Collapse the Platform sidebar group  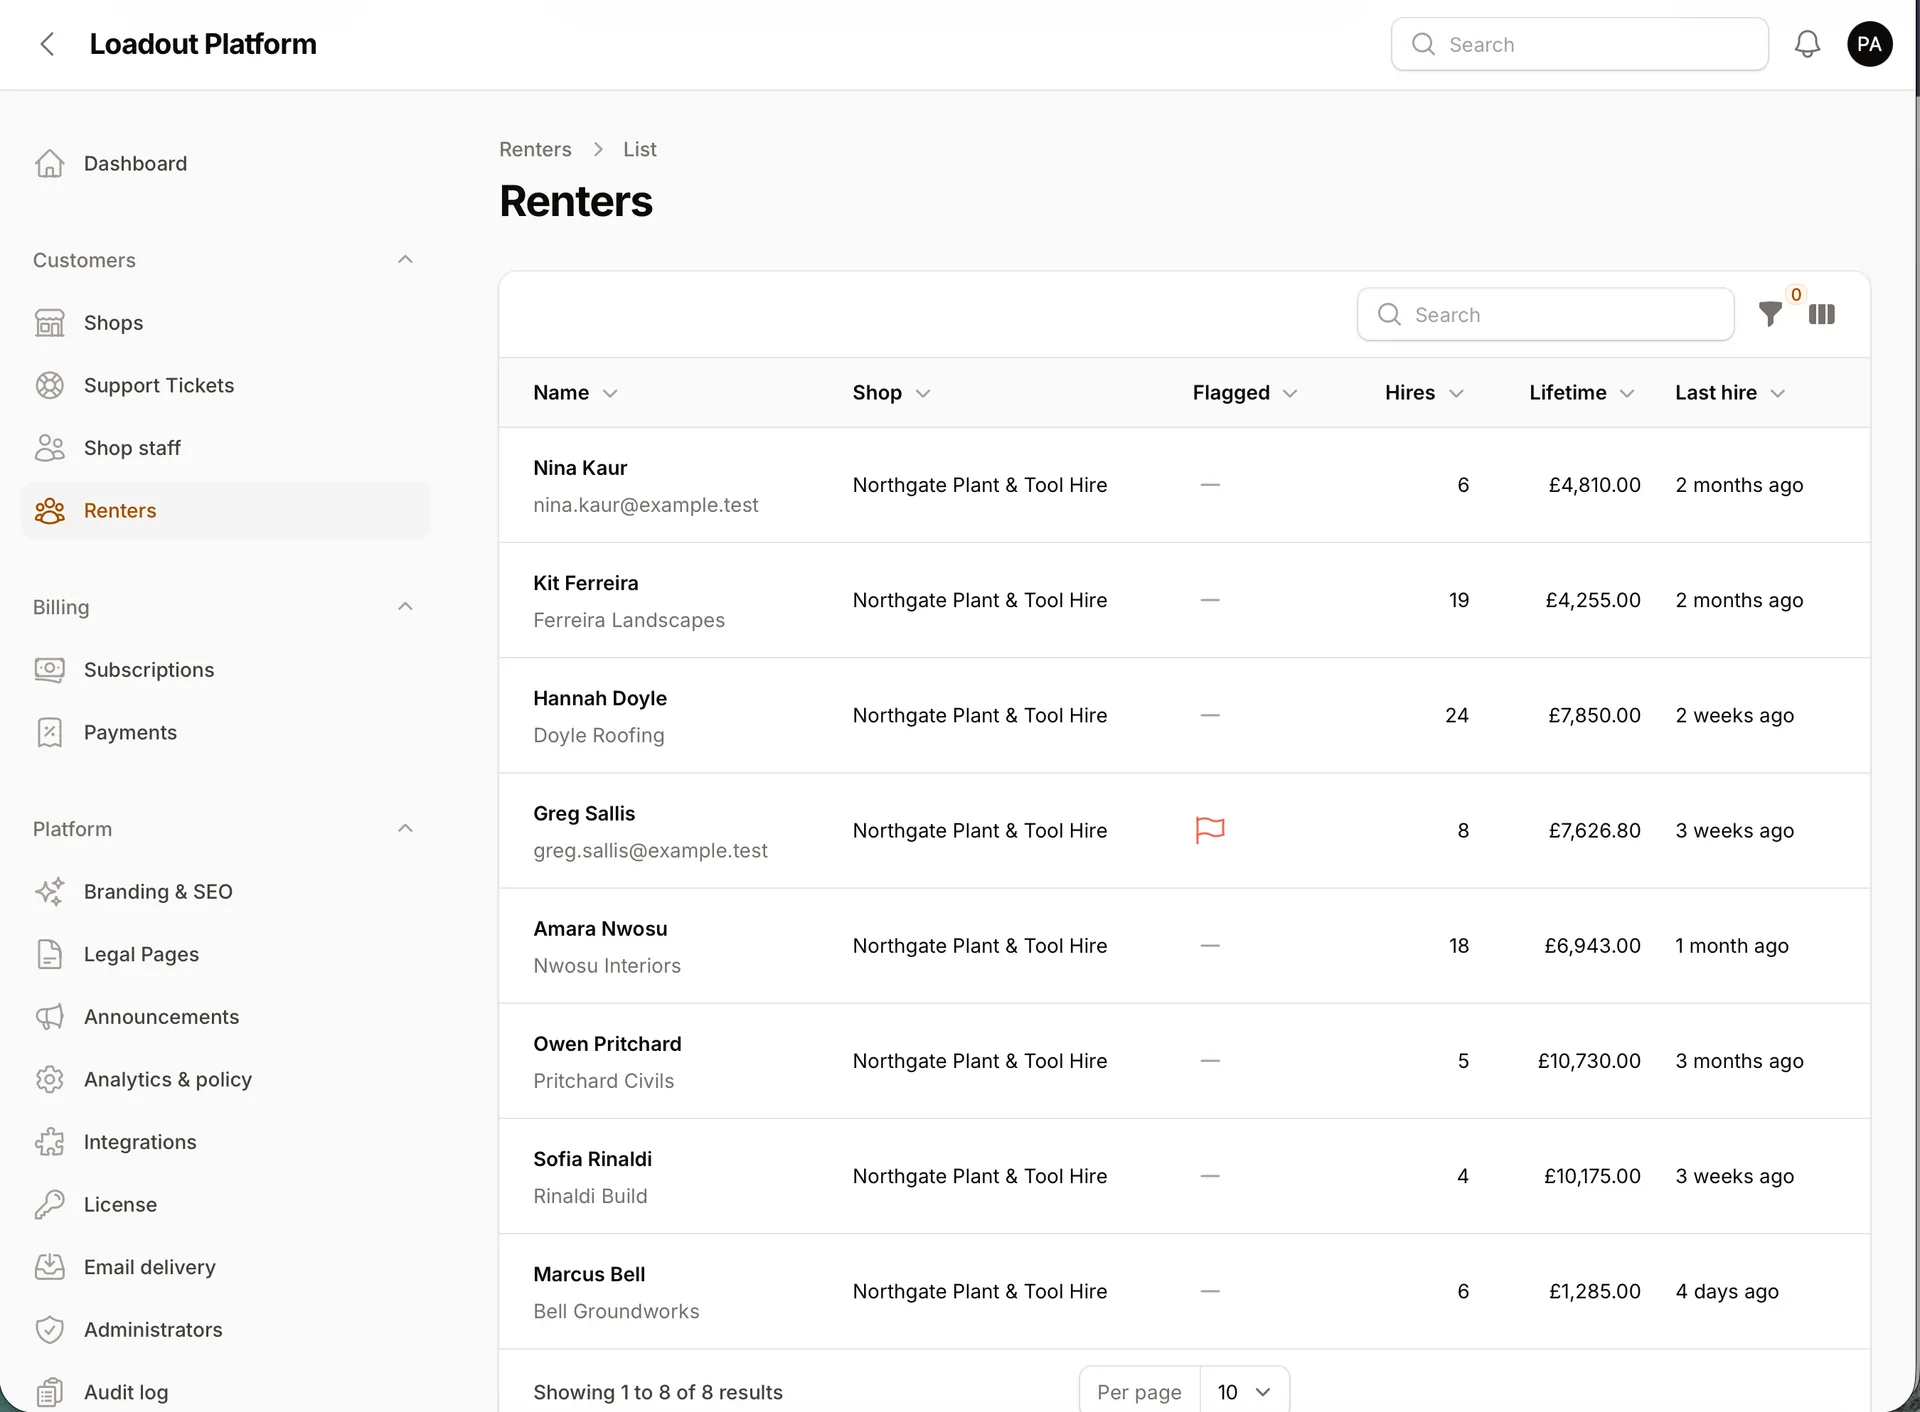405,829
